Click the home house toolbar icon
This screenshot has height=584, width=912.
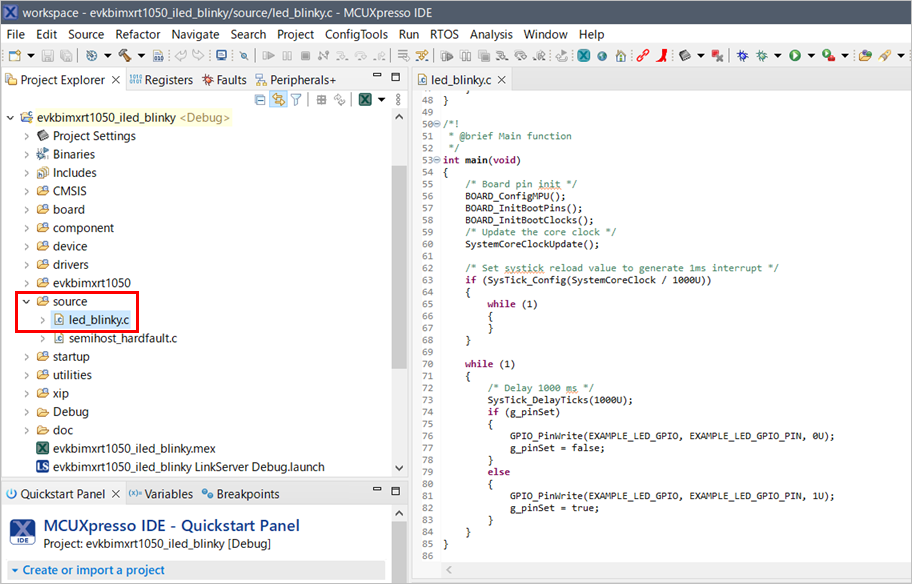(621, 56)
